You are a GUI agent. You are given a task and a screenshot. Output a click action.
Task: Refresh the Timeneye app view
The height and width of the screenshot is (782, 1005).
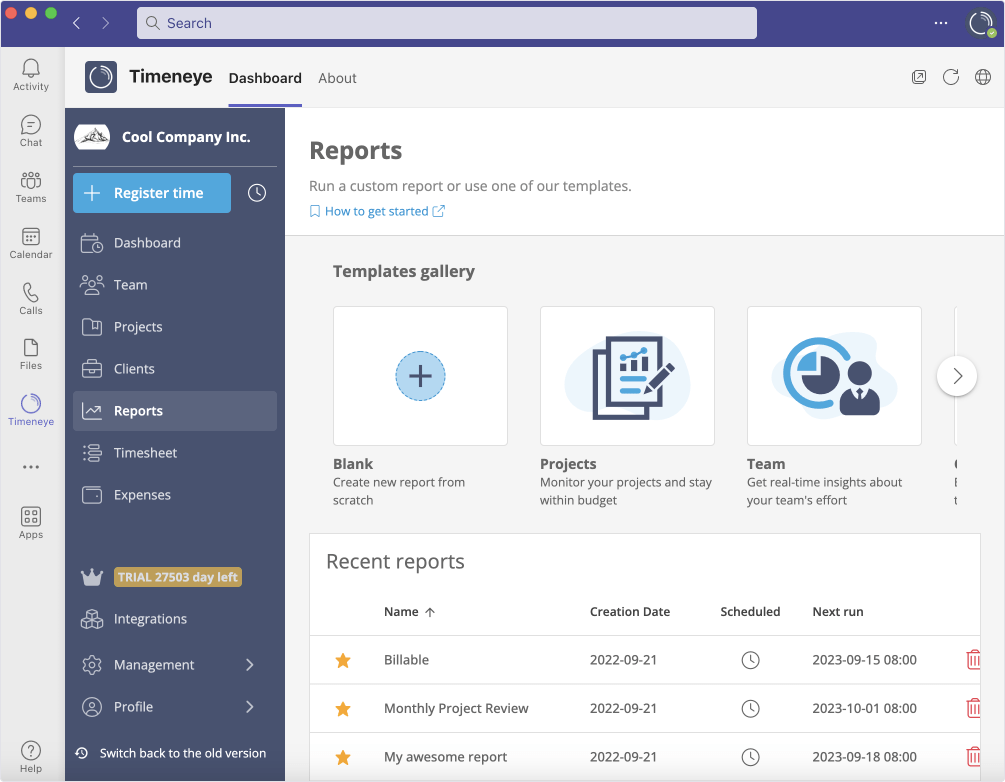coord(950,76)
